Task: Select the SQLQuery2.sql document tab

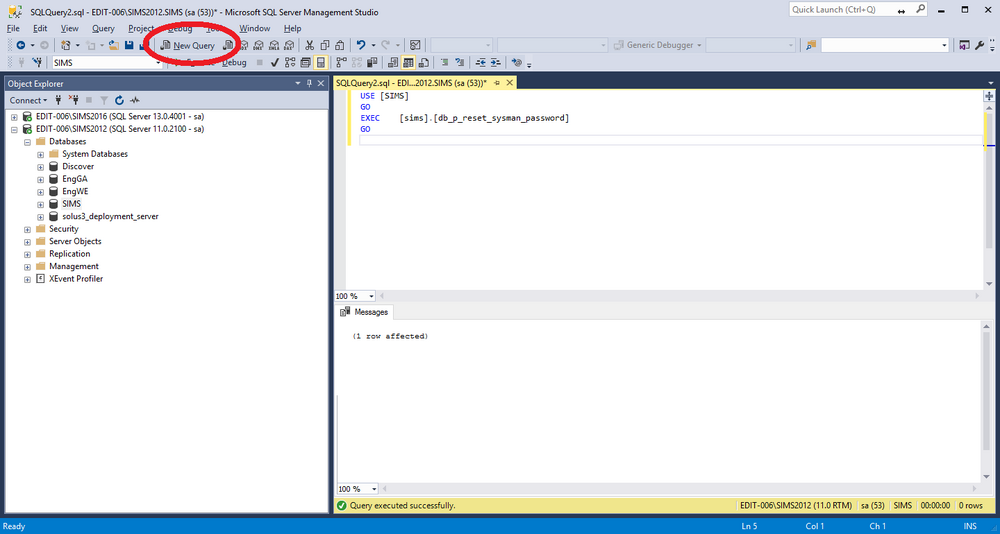Action: [x=411, y=83]
